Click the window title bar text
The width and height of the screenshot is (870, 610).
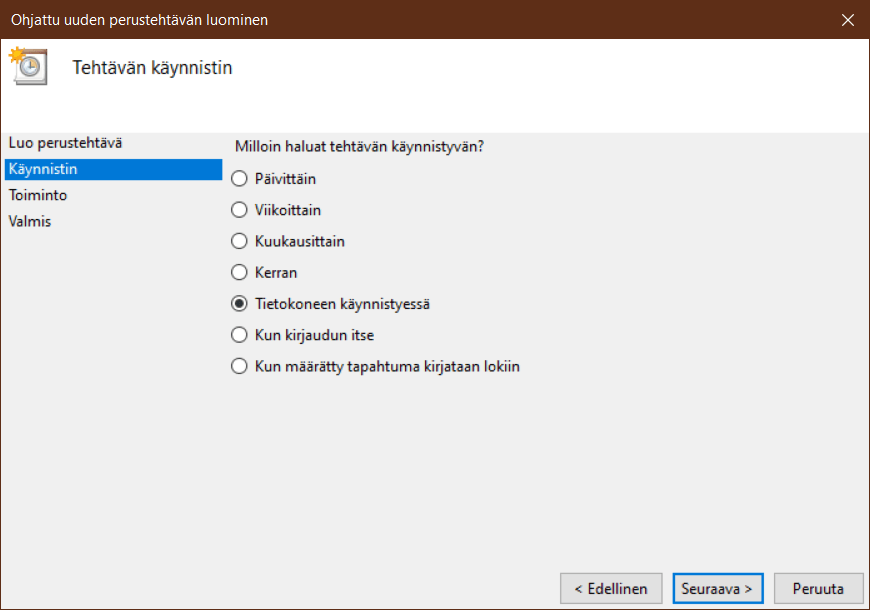pos(139,20)
